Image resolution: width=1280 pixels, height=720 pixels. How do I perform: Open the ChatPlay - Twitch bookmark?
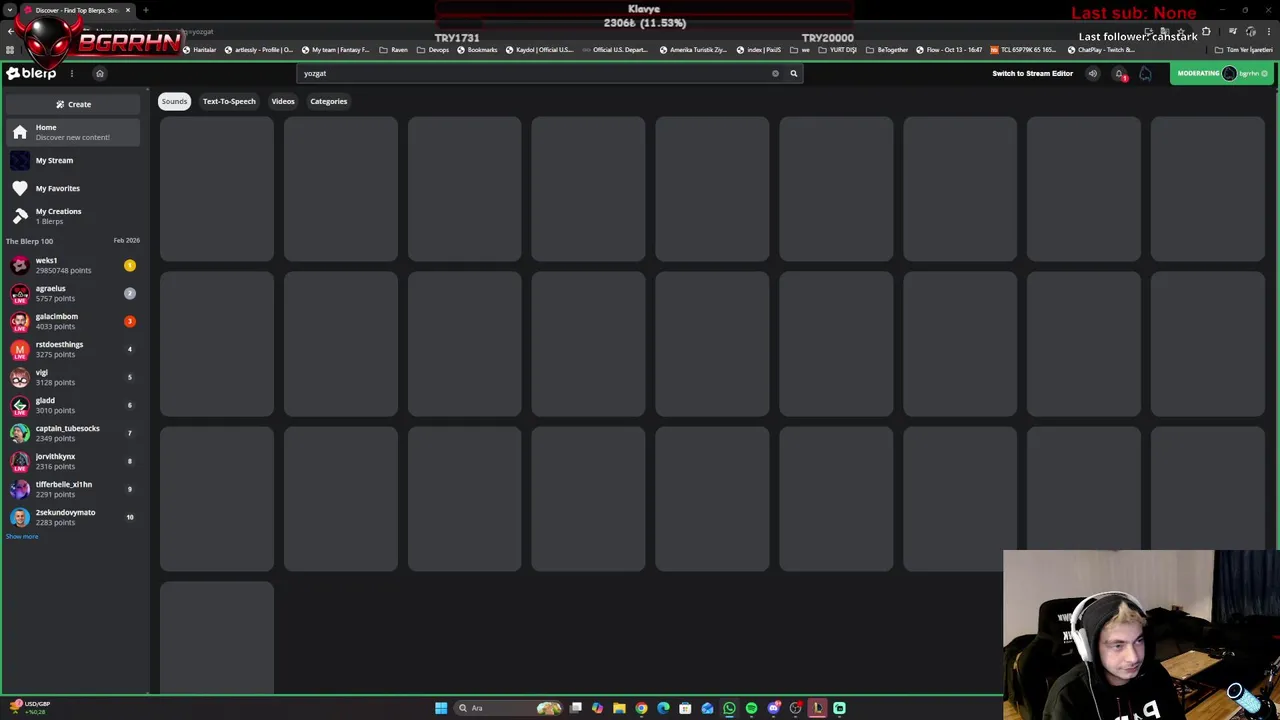point(1102,50)
